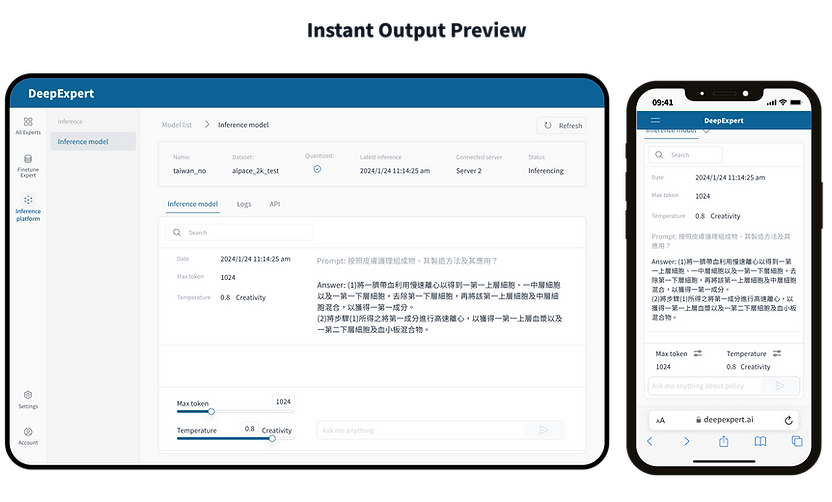Click the Max token value box 1024
Viewport: 832px width, 502px height.
[x=283, y=402]
